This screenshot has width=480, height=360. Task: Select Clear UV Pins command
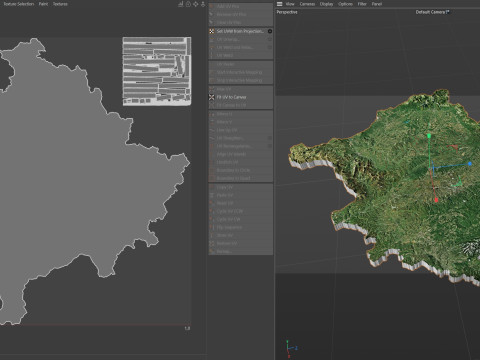tap(241, 23)
